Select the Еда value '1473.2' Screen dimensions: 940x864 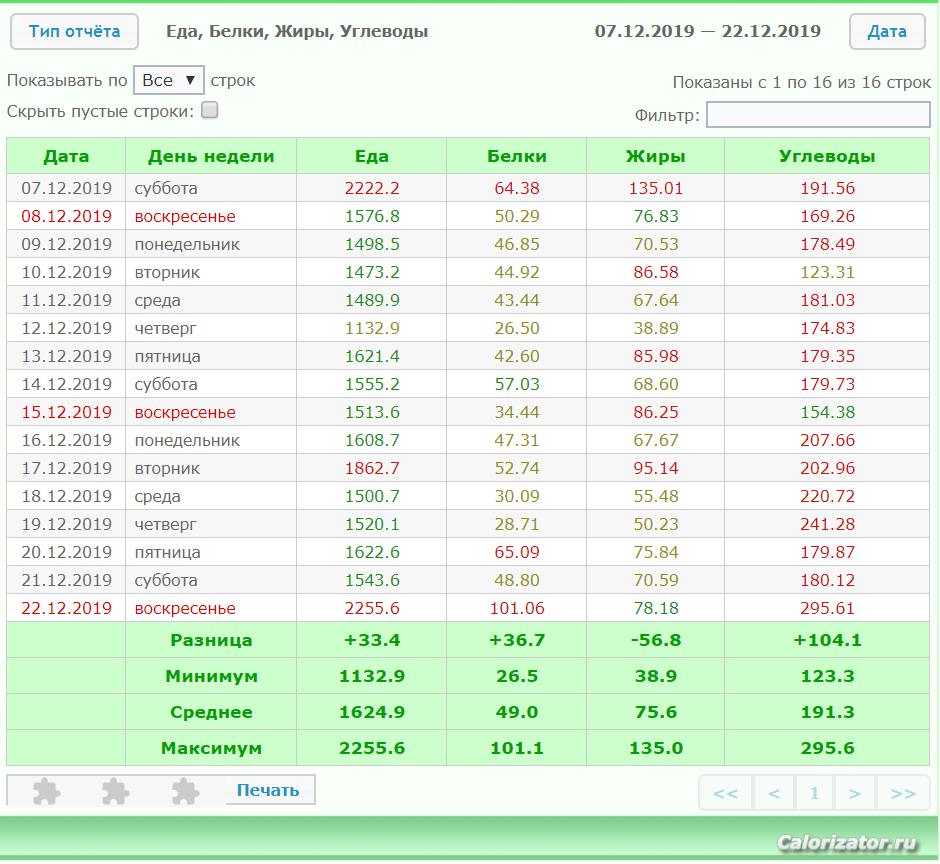[372, 272]
